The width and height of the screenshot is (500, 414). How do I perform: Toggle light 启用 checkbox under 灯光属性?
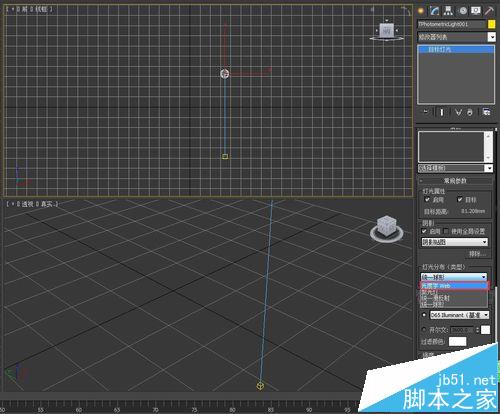(x=427, y=199)
